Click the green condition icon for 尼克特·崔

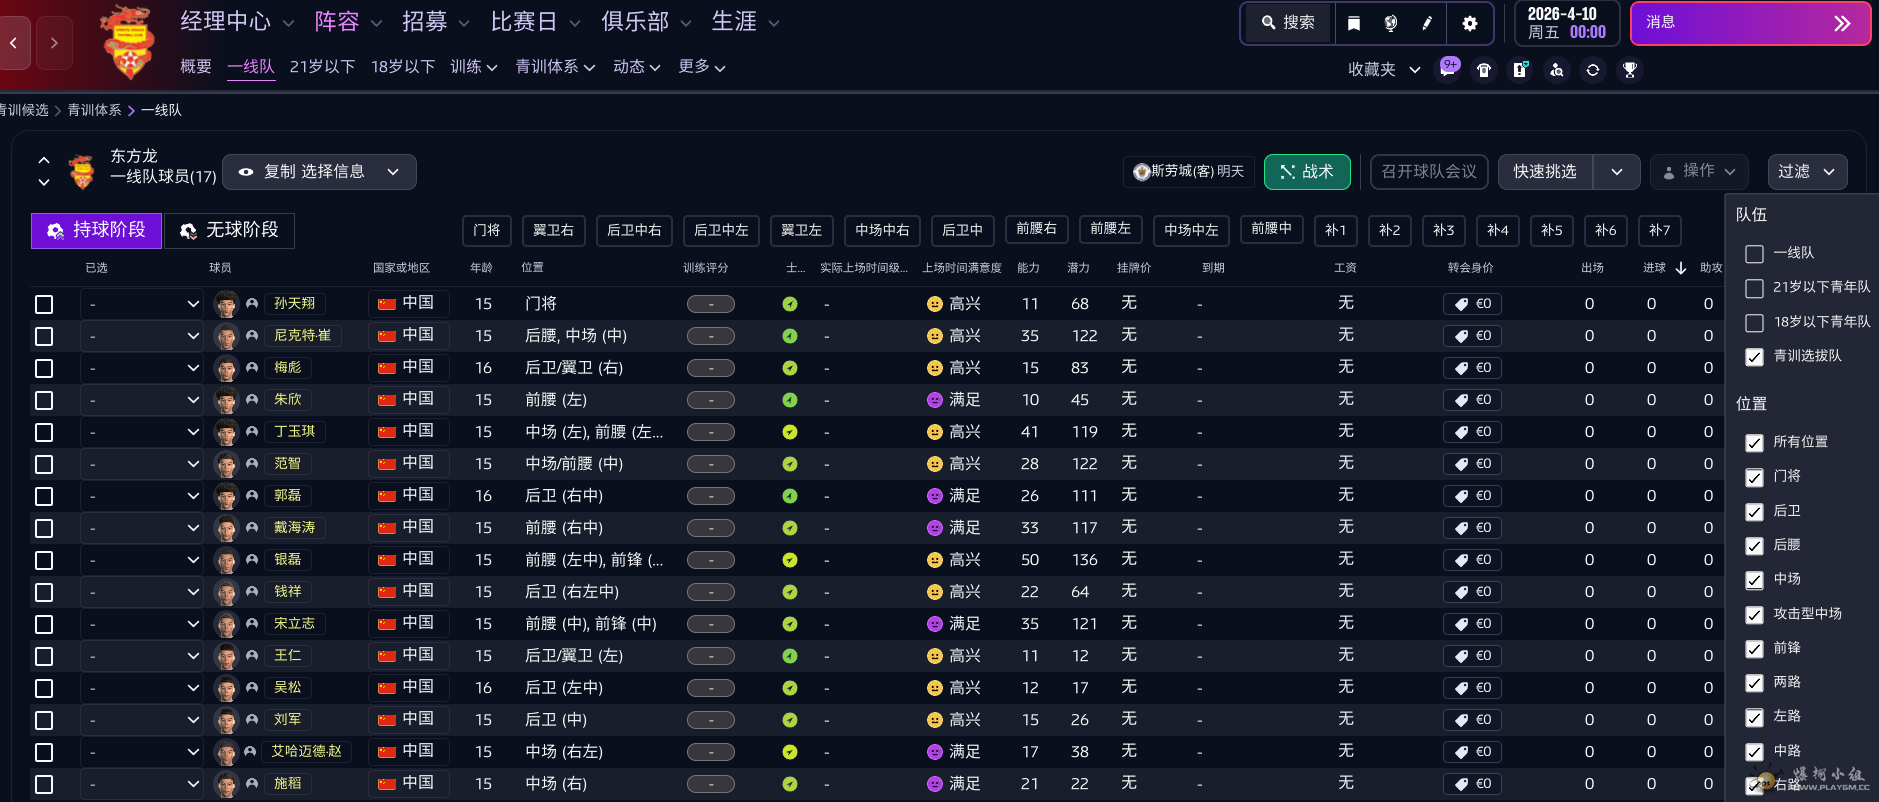[790, 336]
